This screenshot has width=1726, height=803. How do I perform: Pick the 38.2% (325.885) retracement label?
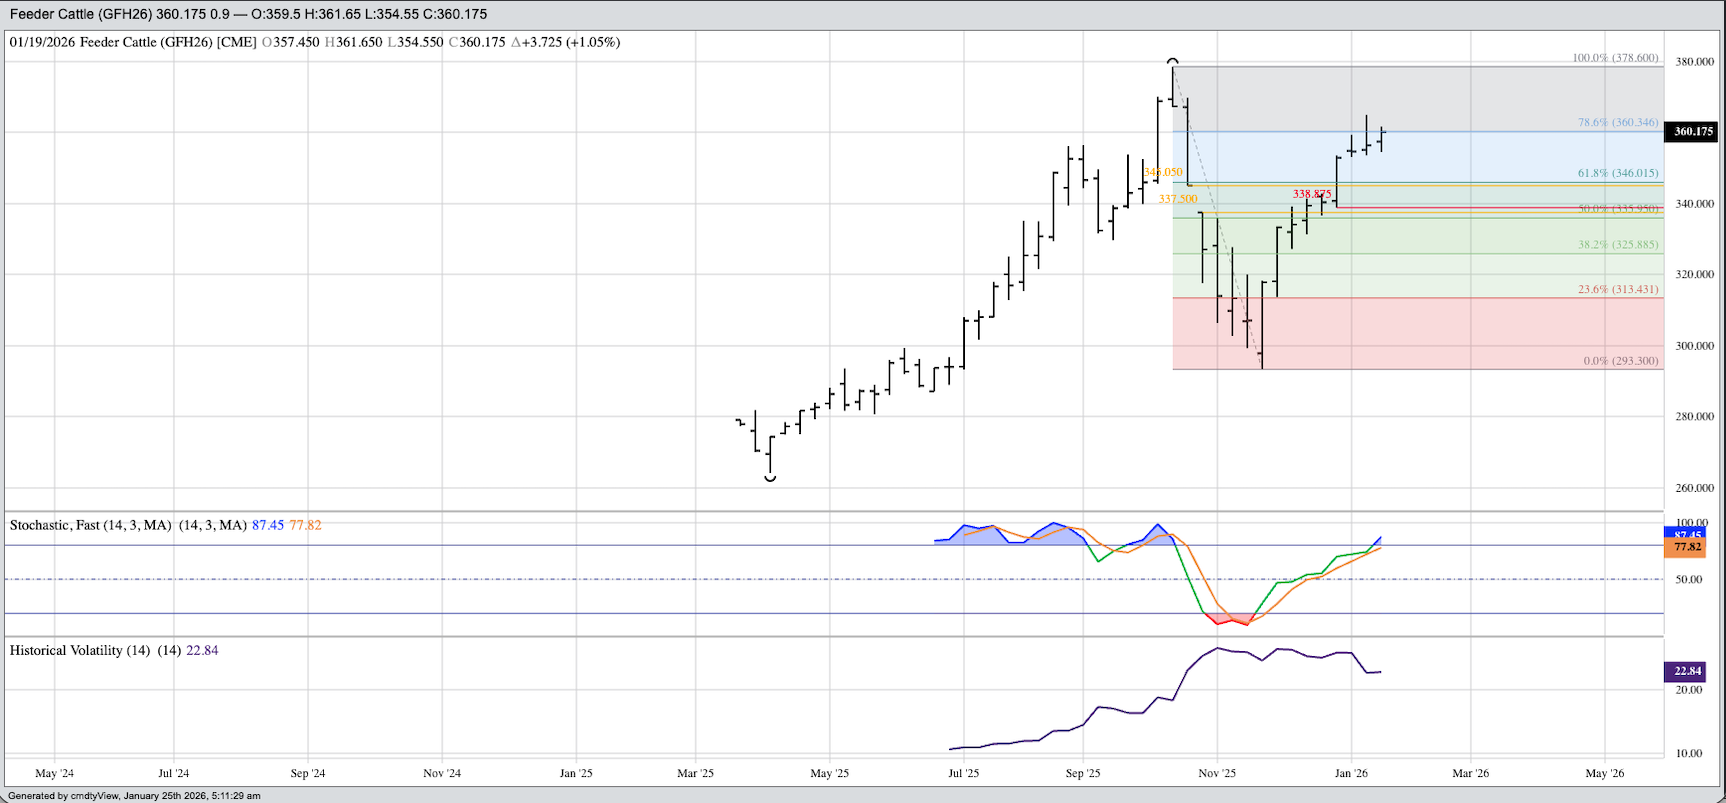[1617, 244]
